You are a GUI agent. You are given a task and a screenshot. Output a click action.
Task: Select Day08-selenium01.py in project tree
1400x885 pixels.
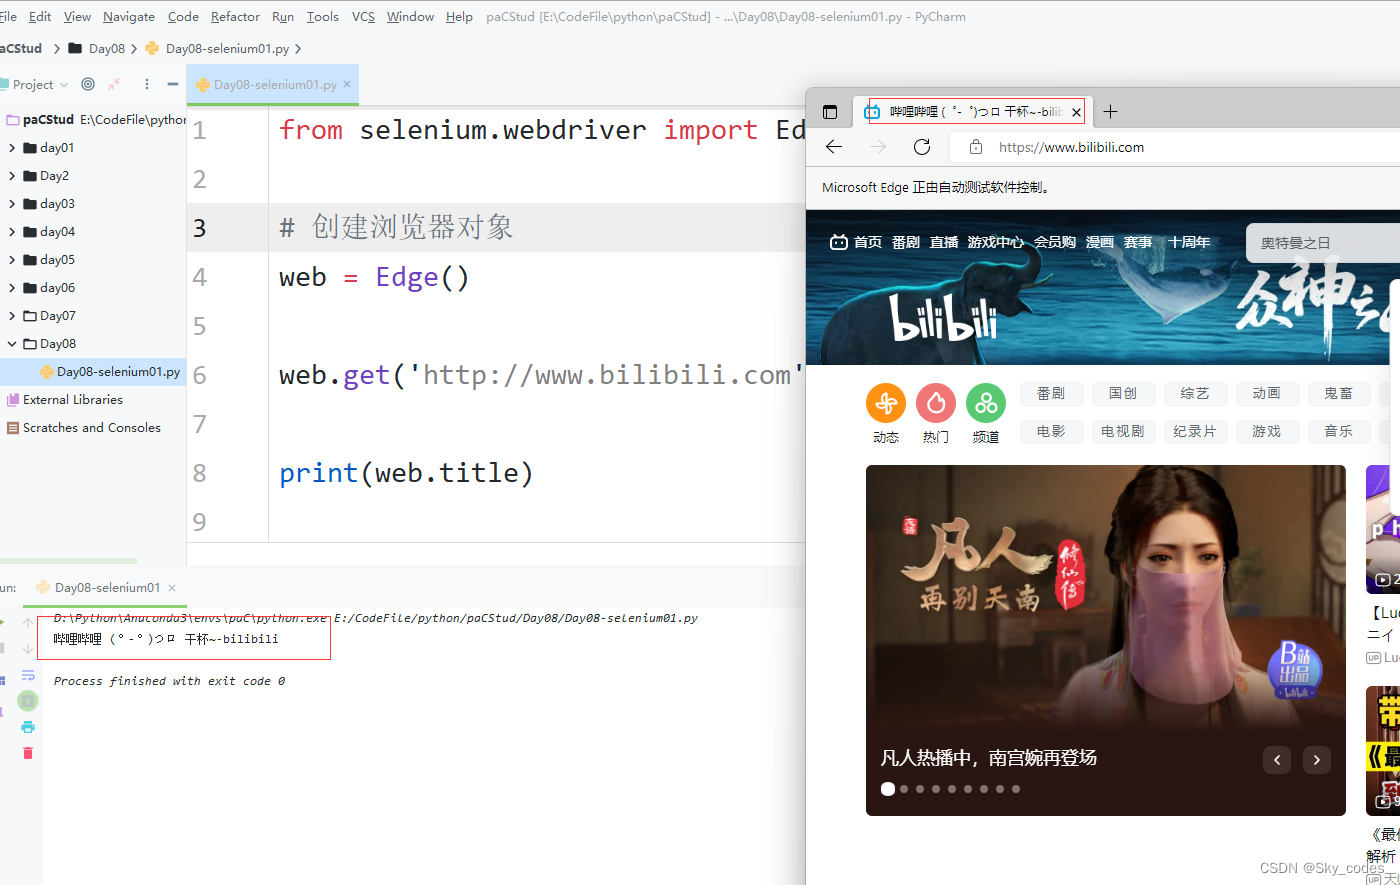point(110,371)
